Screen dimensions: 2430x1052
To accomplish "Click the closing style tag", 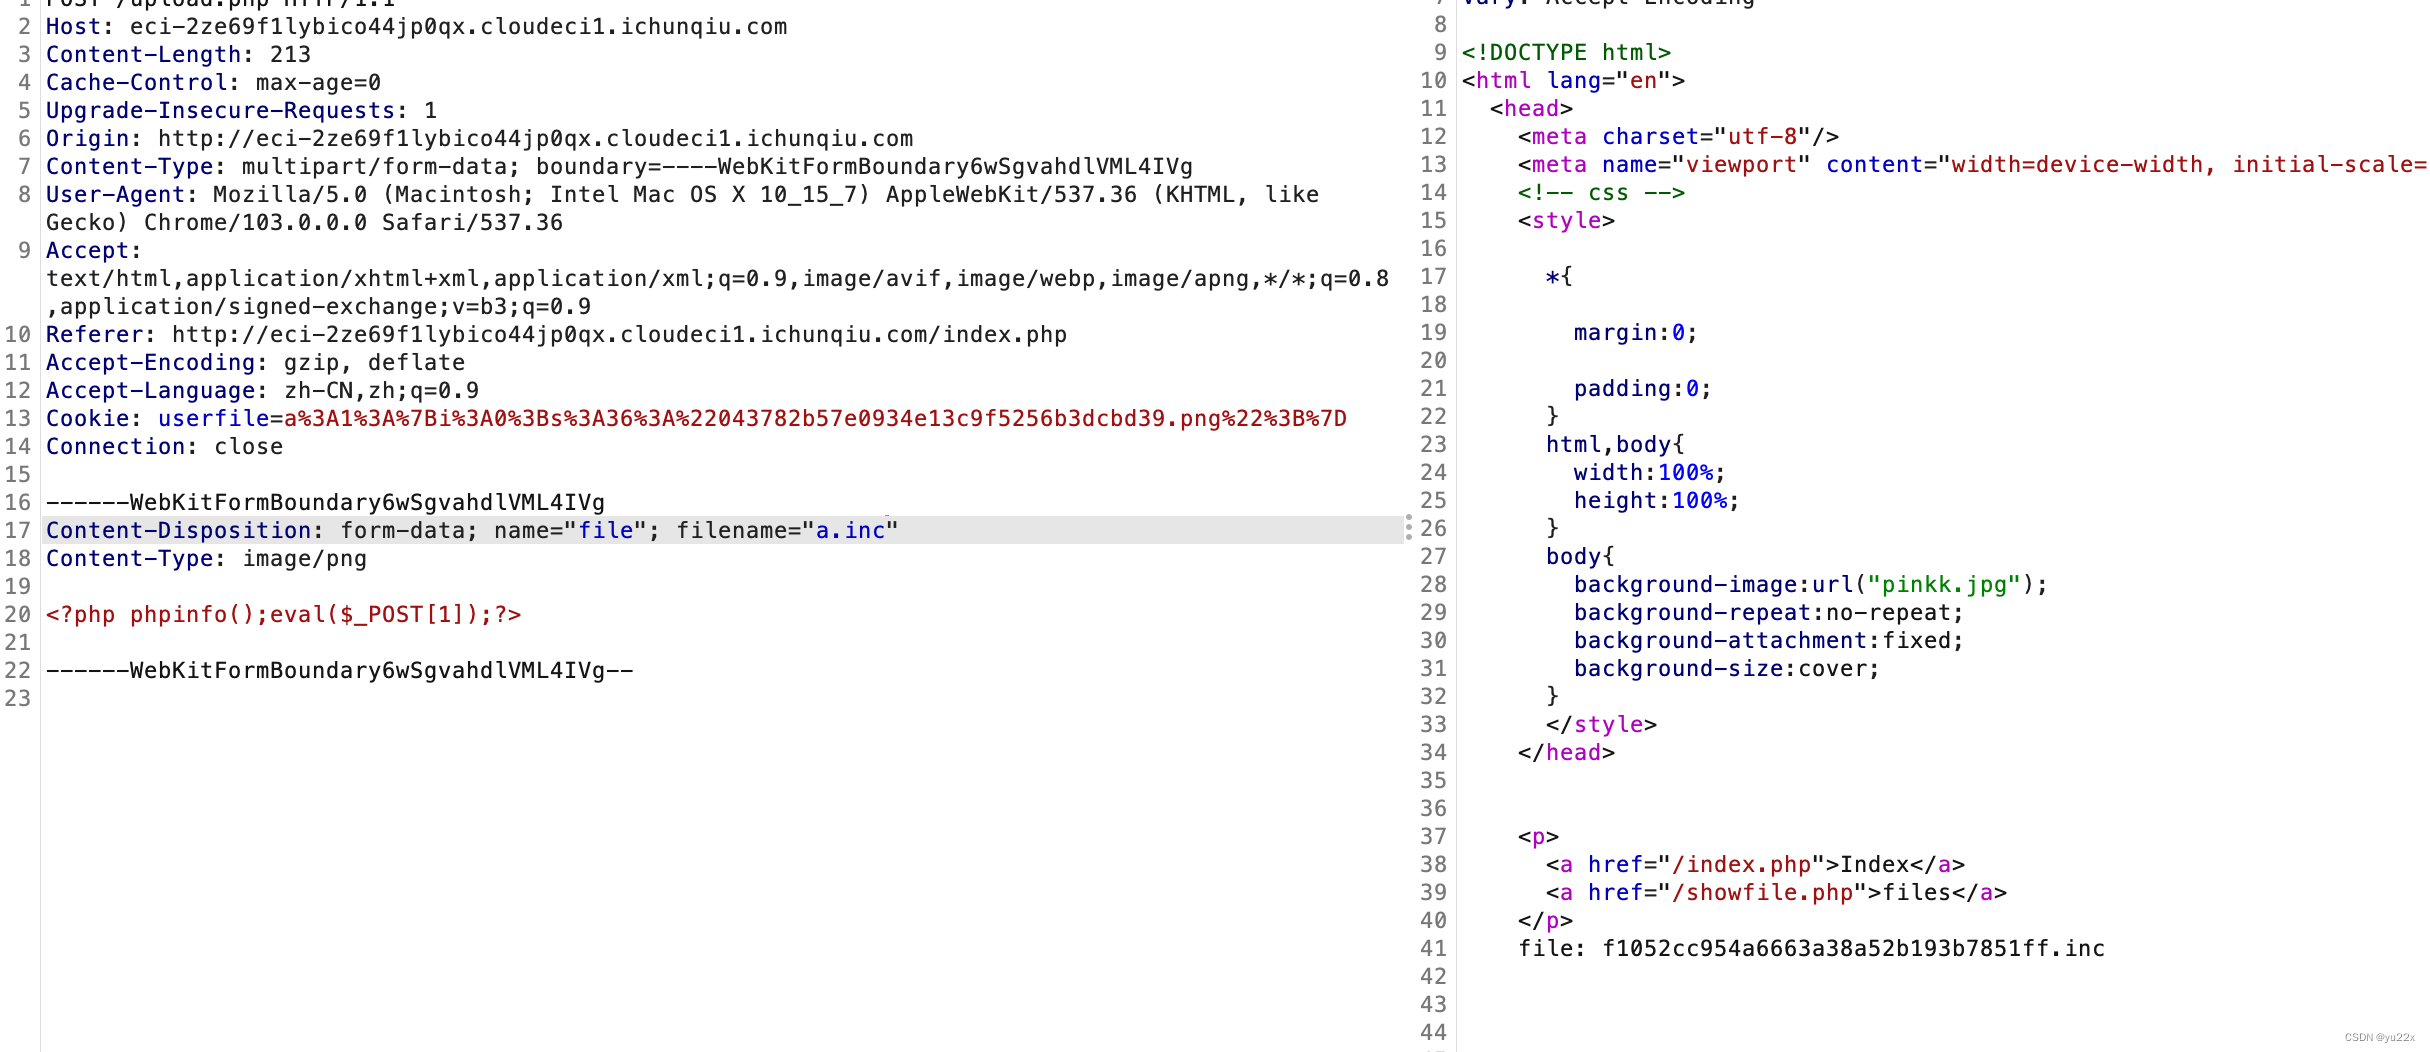I will coord(1601,725).
